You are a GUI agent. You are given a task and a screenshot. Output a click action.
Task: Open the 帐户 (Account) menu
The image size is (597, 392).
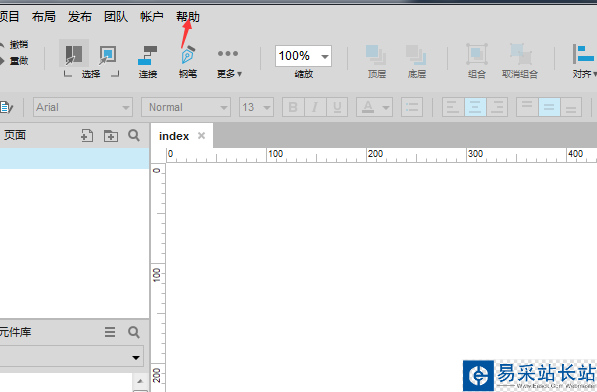coord(152,17)
